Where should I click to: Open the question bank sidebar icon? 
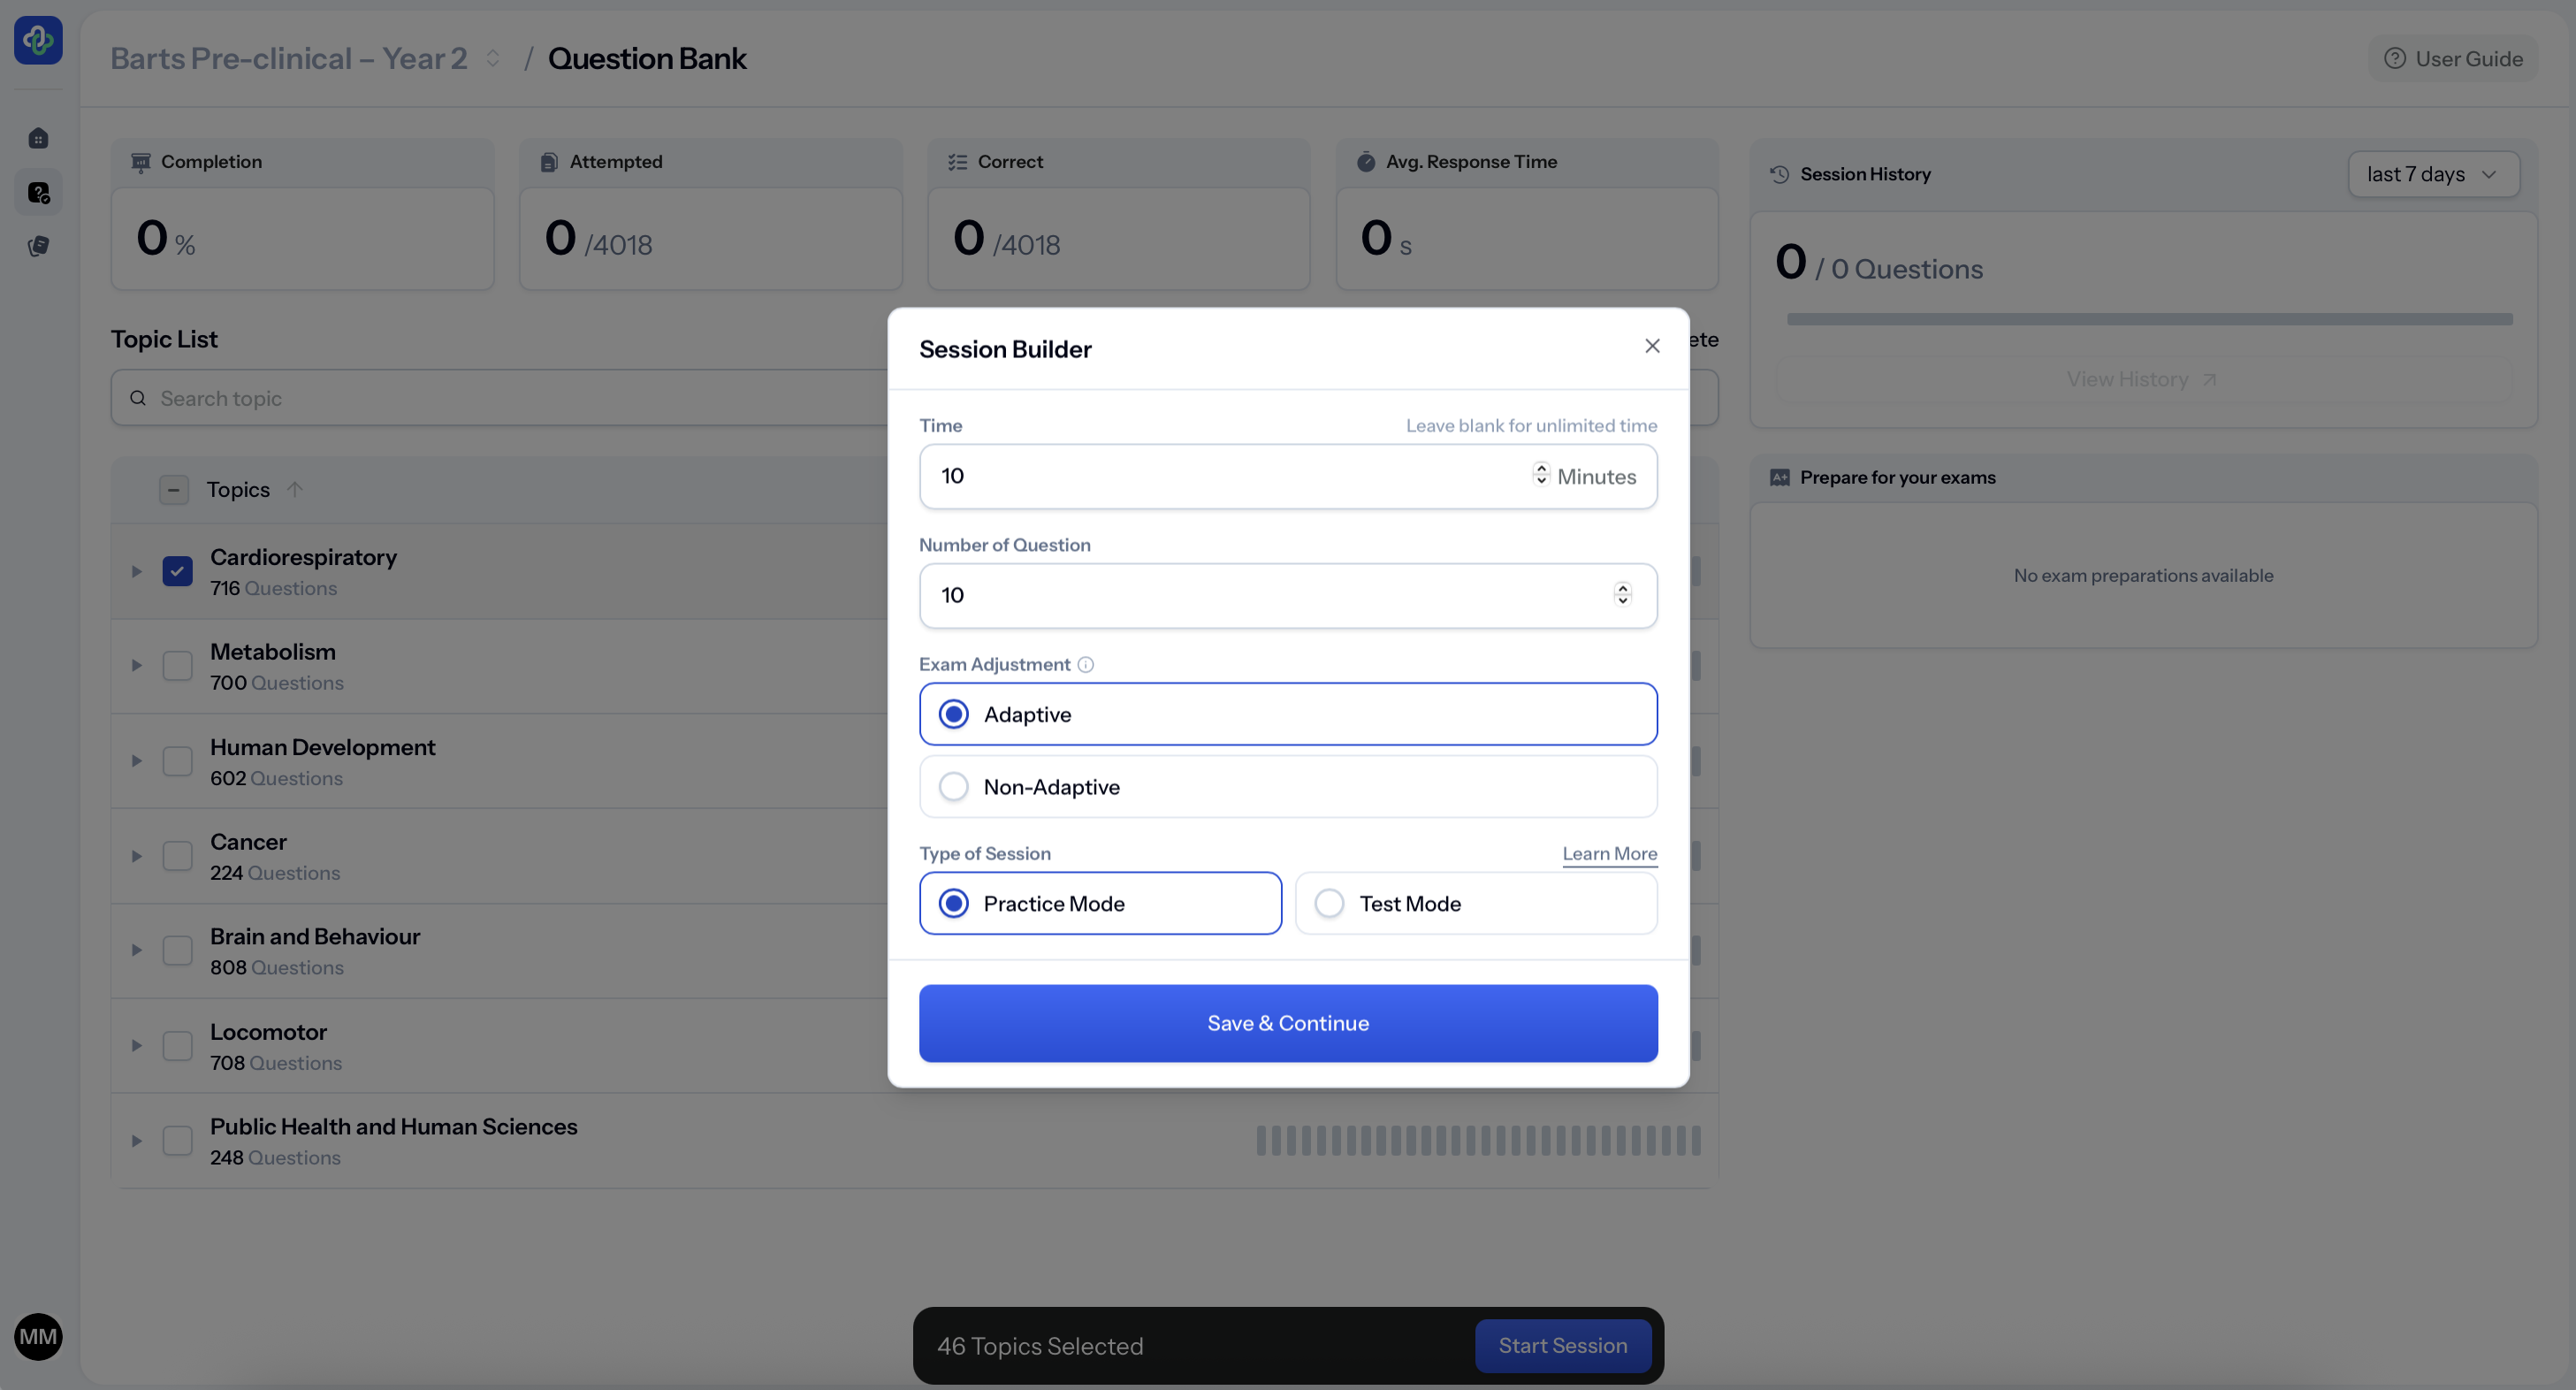[38, 192]
